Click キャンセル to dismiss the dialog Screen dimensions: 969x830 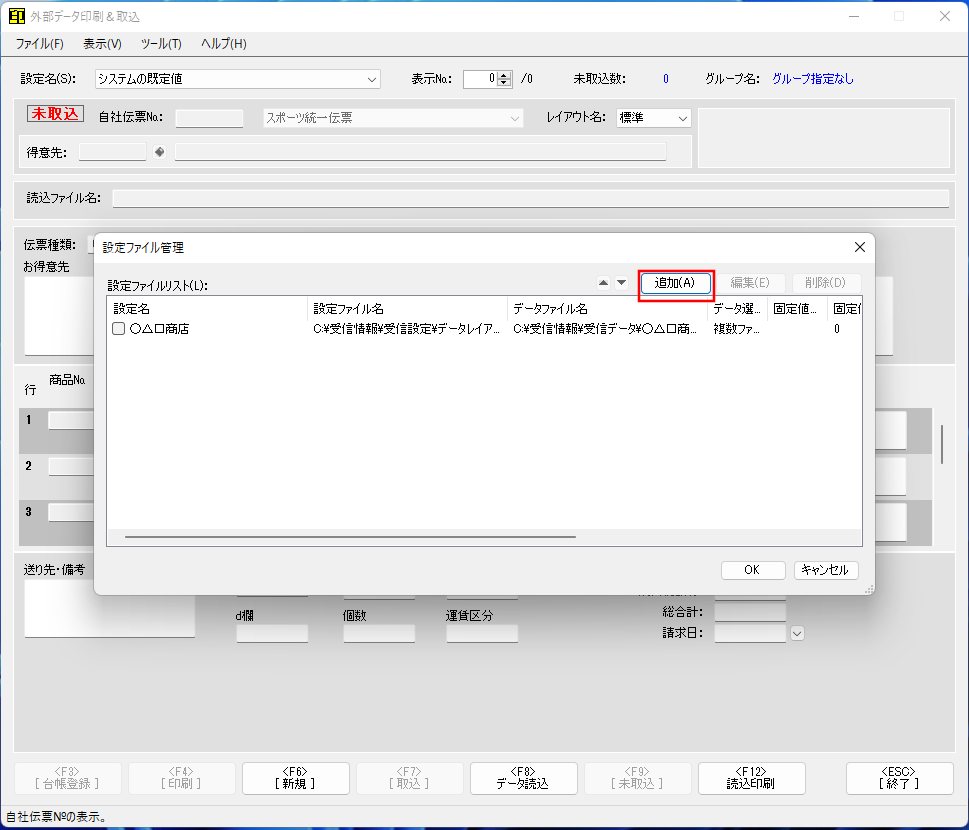pyautogui.click(x=826, y=570)
